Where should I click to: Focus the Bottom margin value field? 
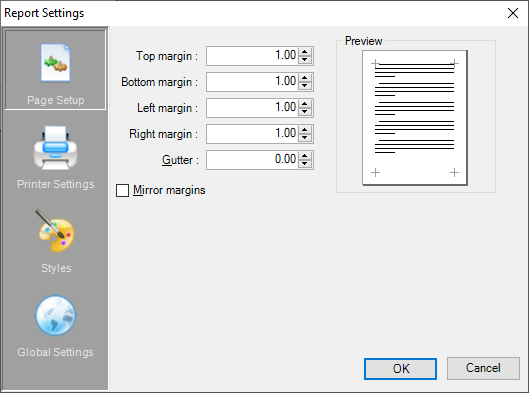(252, 82)
